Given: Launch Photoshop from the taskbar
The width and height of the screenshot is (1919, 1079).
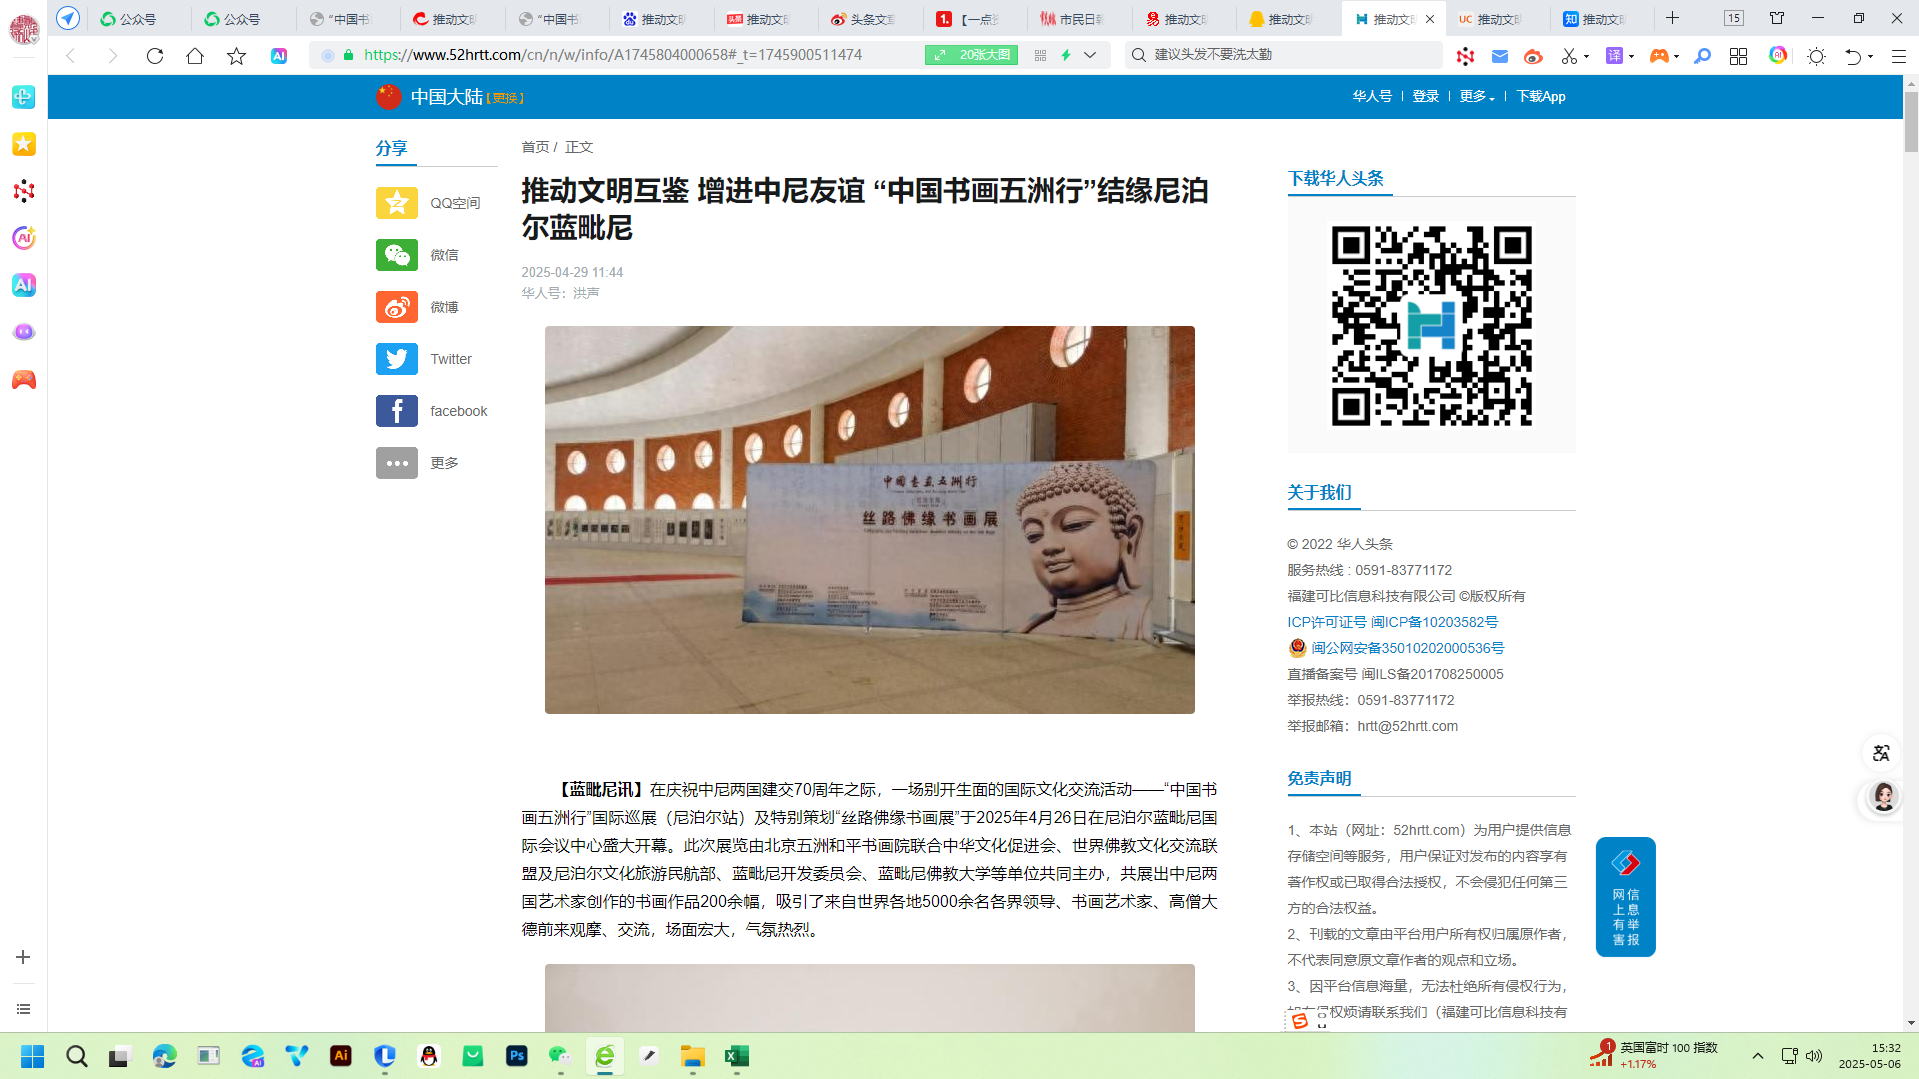Looking at the screenshot, I should tap(515, 1057).
